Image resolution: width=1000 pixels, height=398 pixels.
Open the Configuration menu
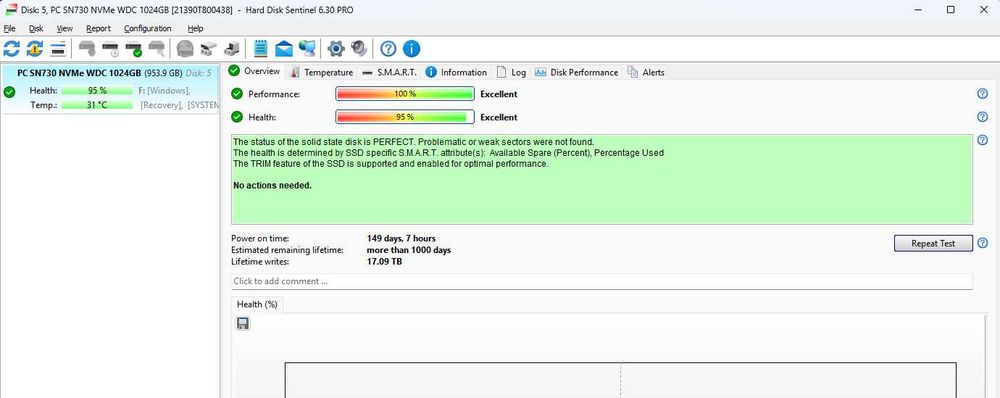click(147, 28)
